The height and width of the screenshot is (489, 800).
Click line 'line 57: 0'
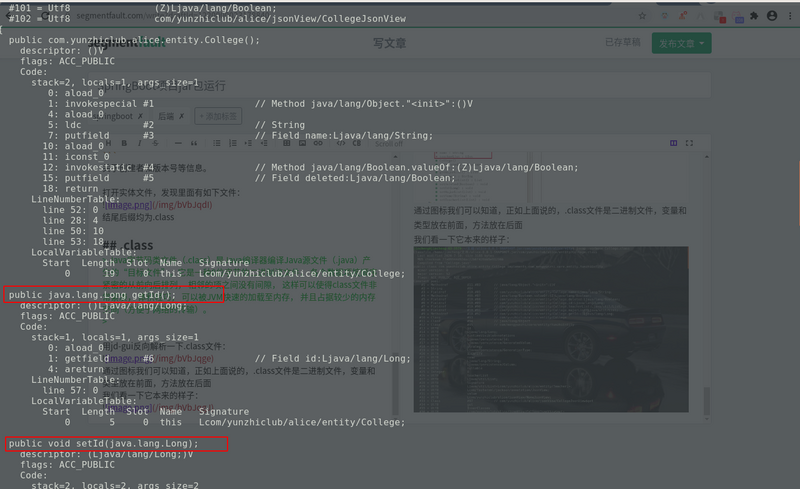[70, 390]
